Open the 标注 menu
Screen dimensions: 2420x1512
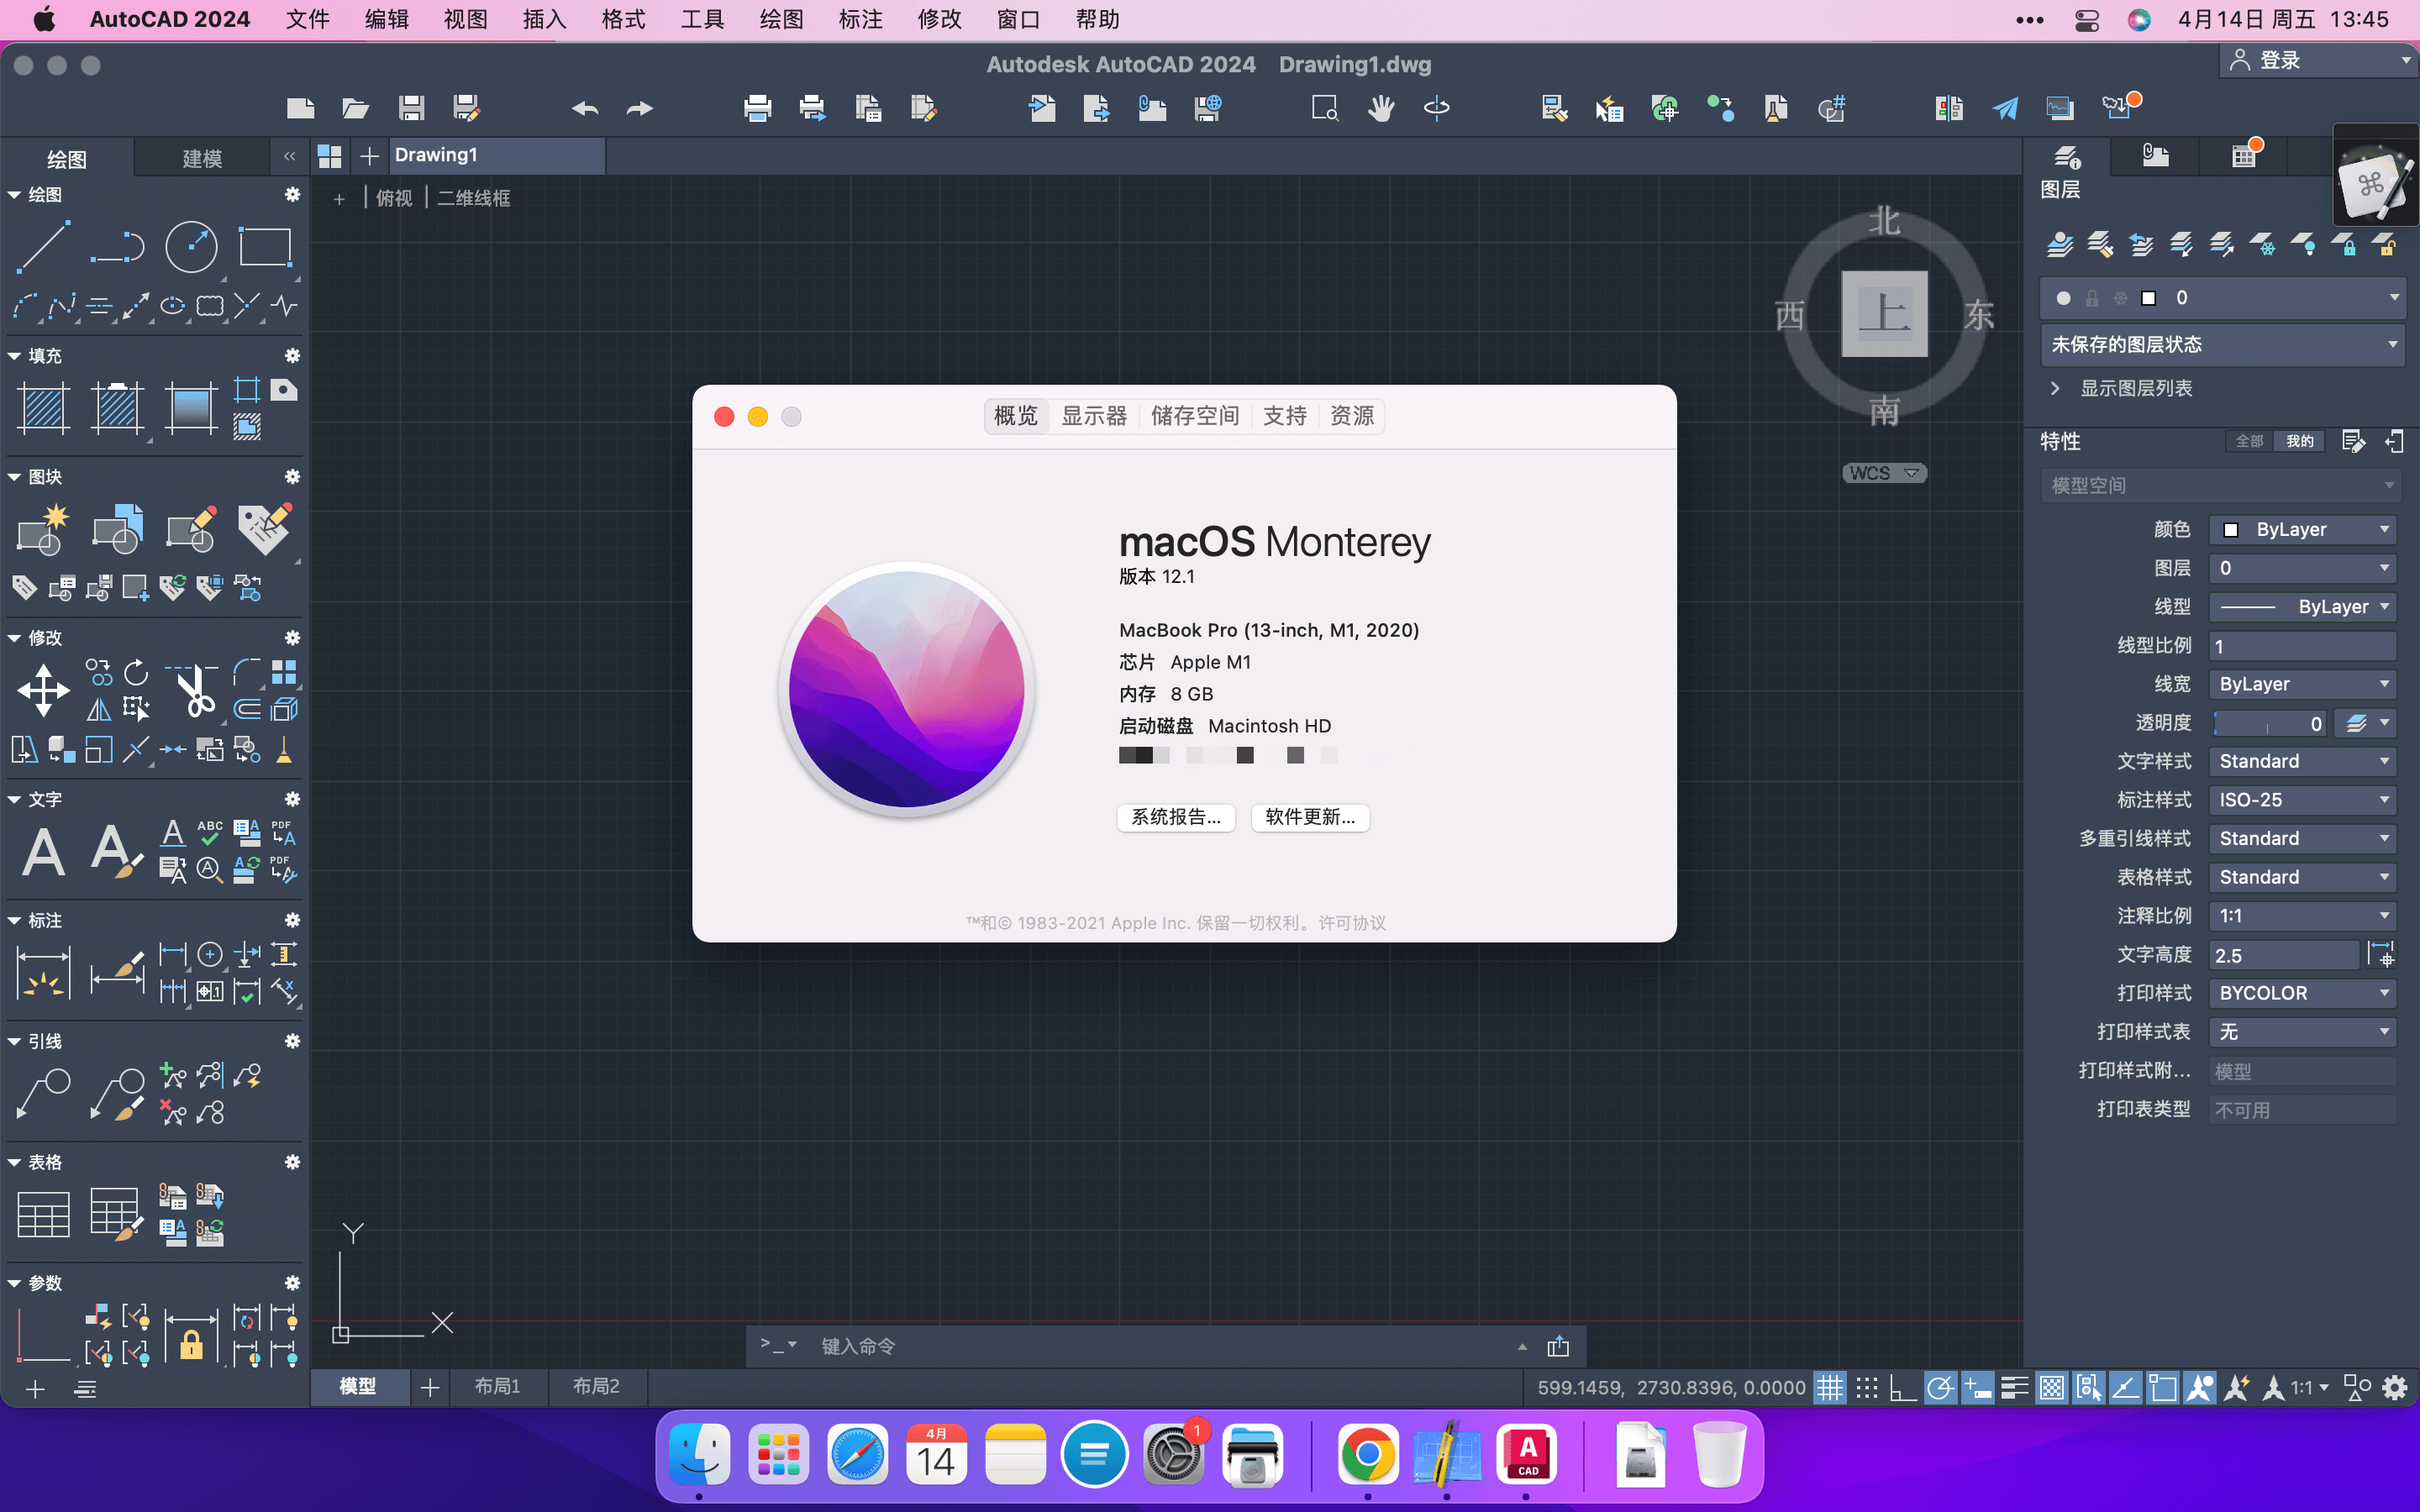860,19
